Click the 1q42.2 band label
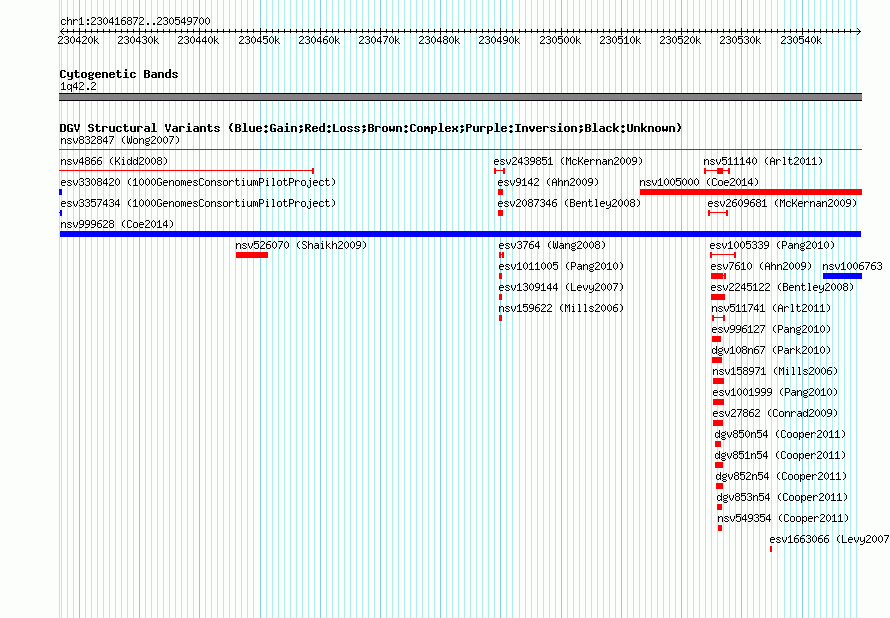This screenshot has width=890, height=618. click(78, 86)
